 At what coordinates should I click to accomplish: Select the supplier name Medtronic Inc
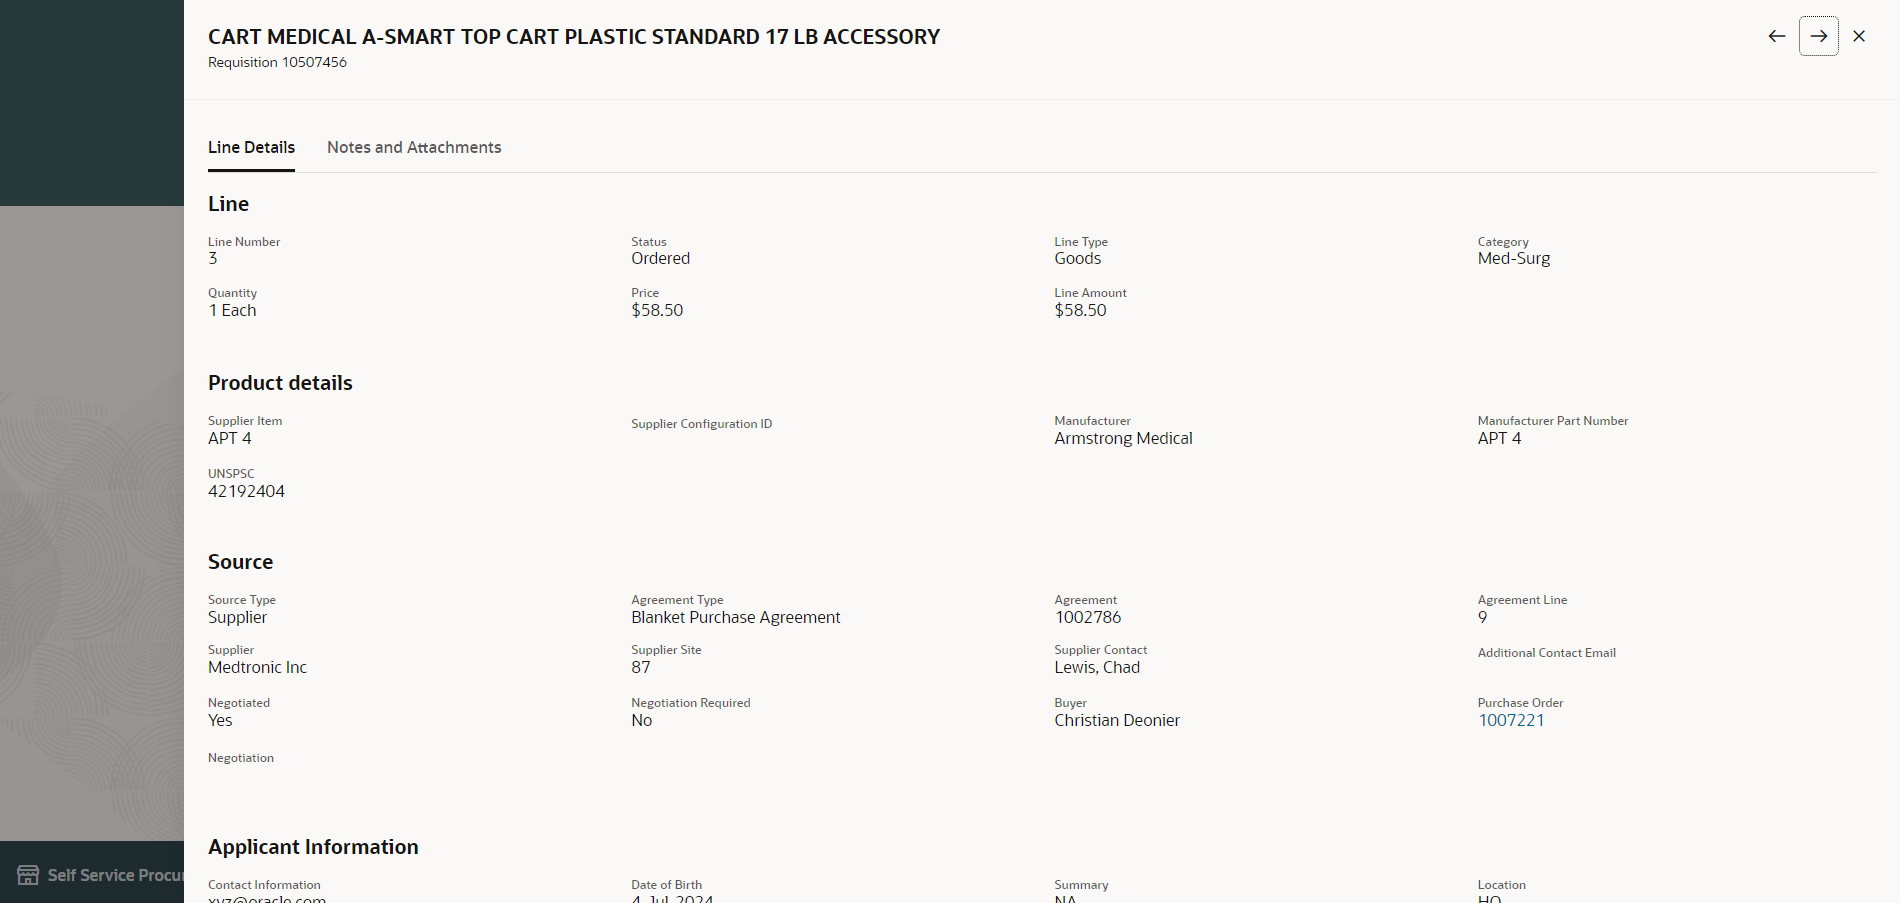257,667
